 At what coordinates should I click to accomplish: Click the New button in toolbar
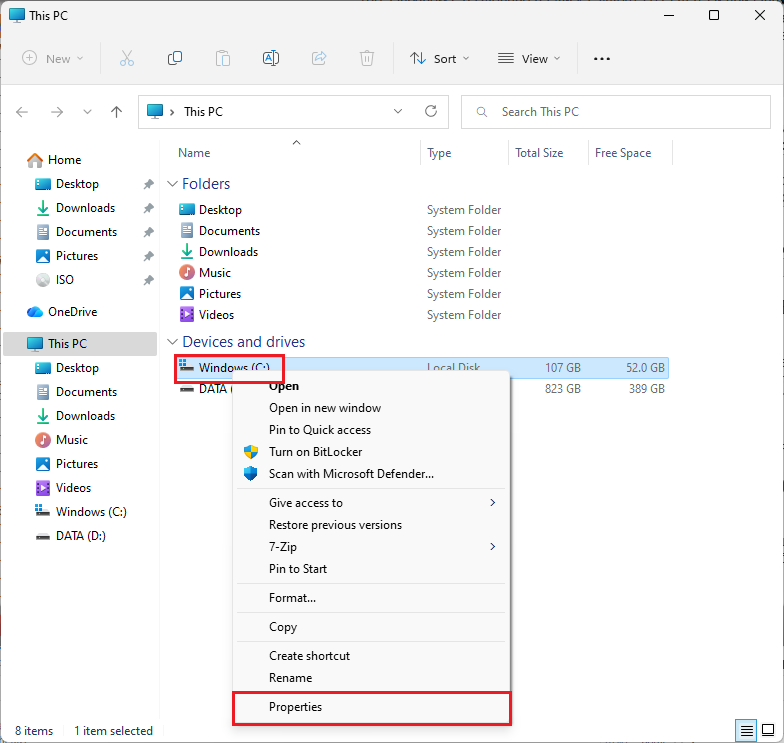tap(53, 59)
